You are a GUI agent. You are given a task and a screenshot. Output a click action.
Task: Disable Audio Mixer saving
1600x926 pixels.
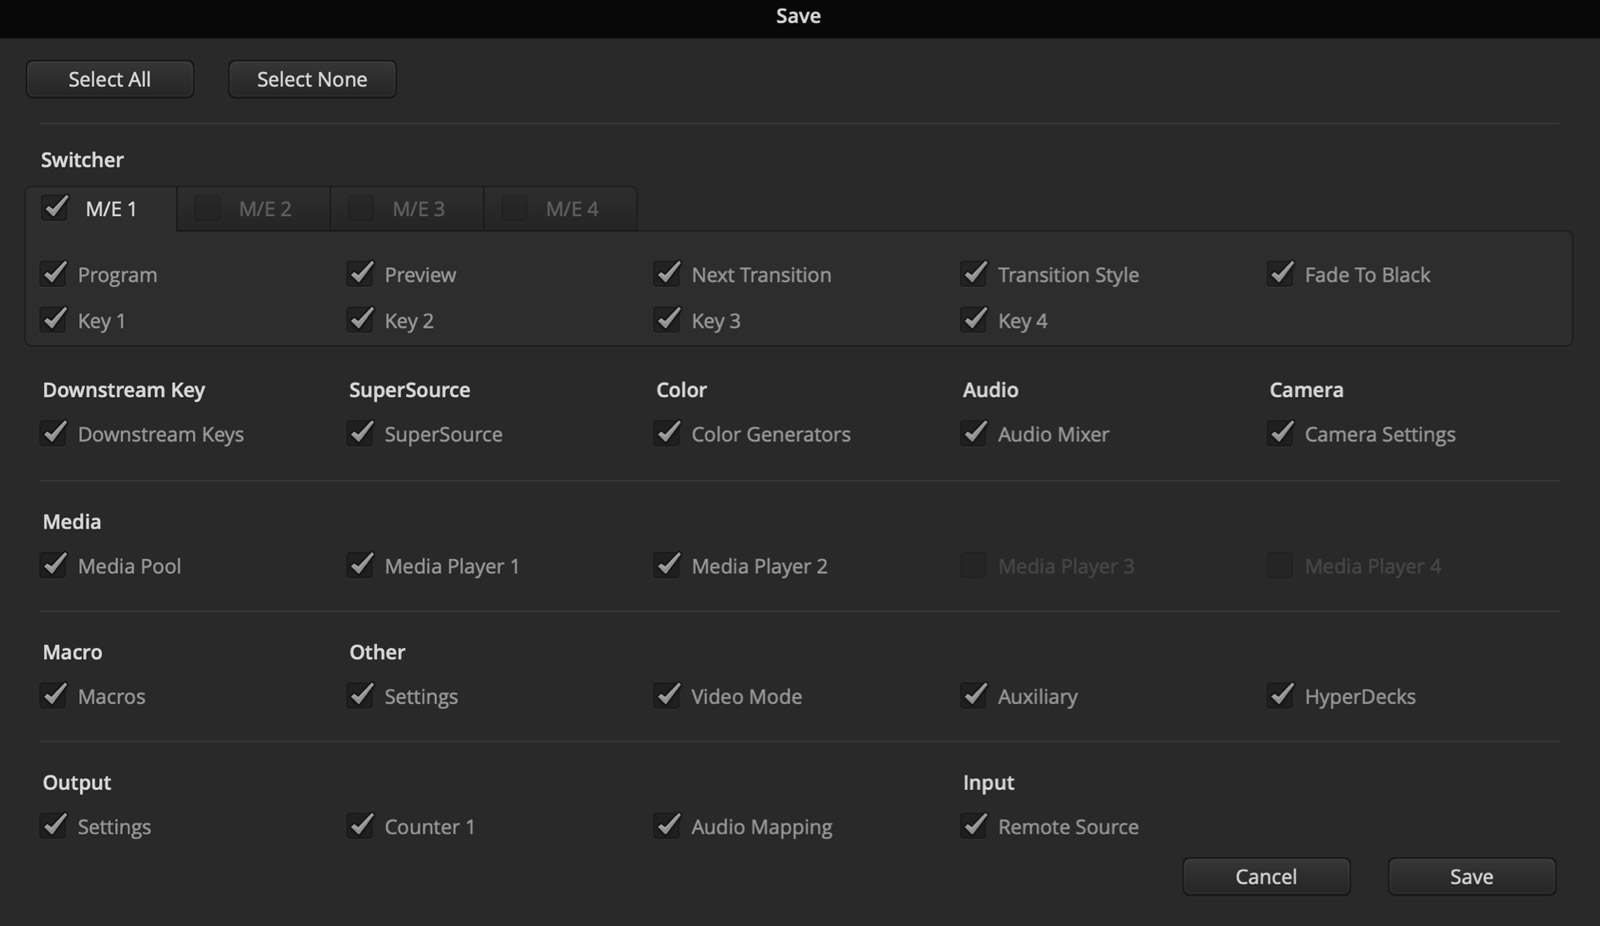[975, 433]
